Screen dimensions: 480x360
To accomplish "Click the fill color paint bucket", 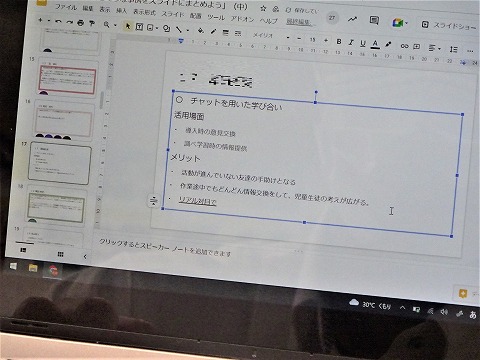I will [x=201, y=31].
